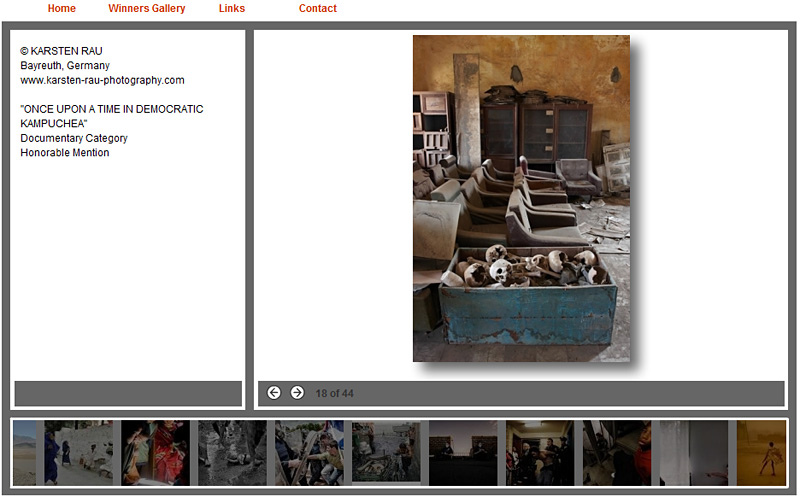The width and height of the screenshot is (800, 497).
Task: Advance to next photo with right arrow
Action: point(297,393)
